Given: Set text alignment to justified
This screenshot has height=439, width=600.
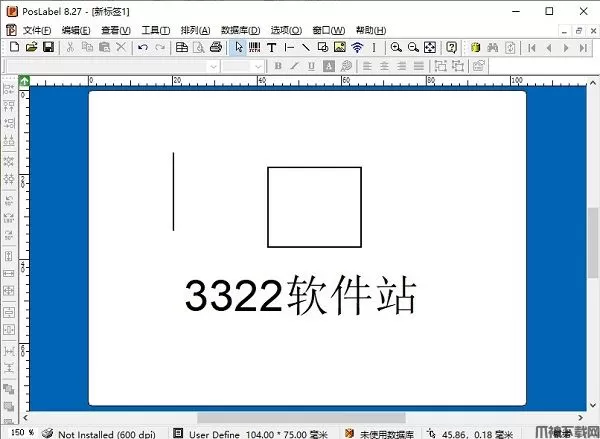Looking at the screenshot, I should click(419, 66).
